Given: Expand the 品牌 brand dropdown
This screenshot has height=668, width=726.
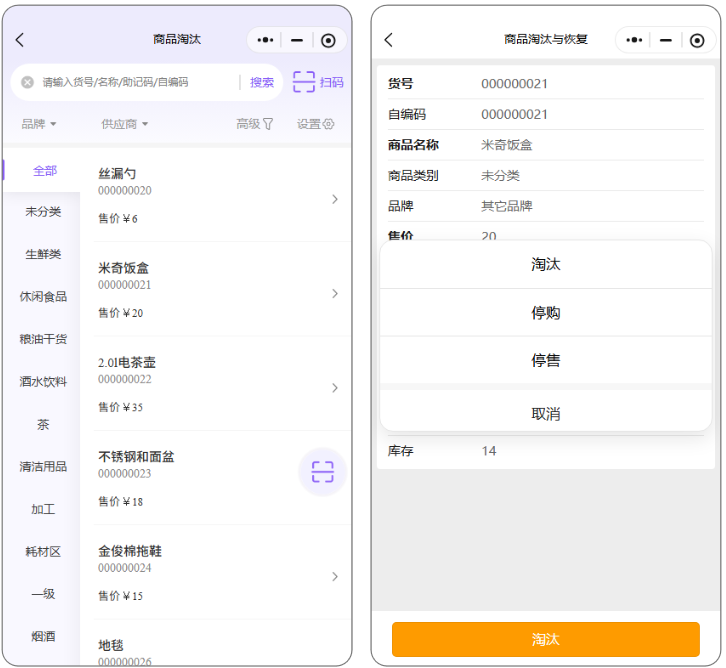Looking at the screenshot, I should click(x=39, y=124).
